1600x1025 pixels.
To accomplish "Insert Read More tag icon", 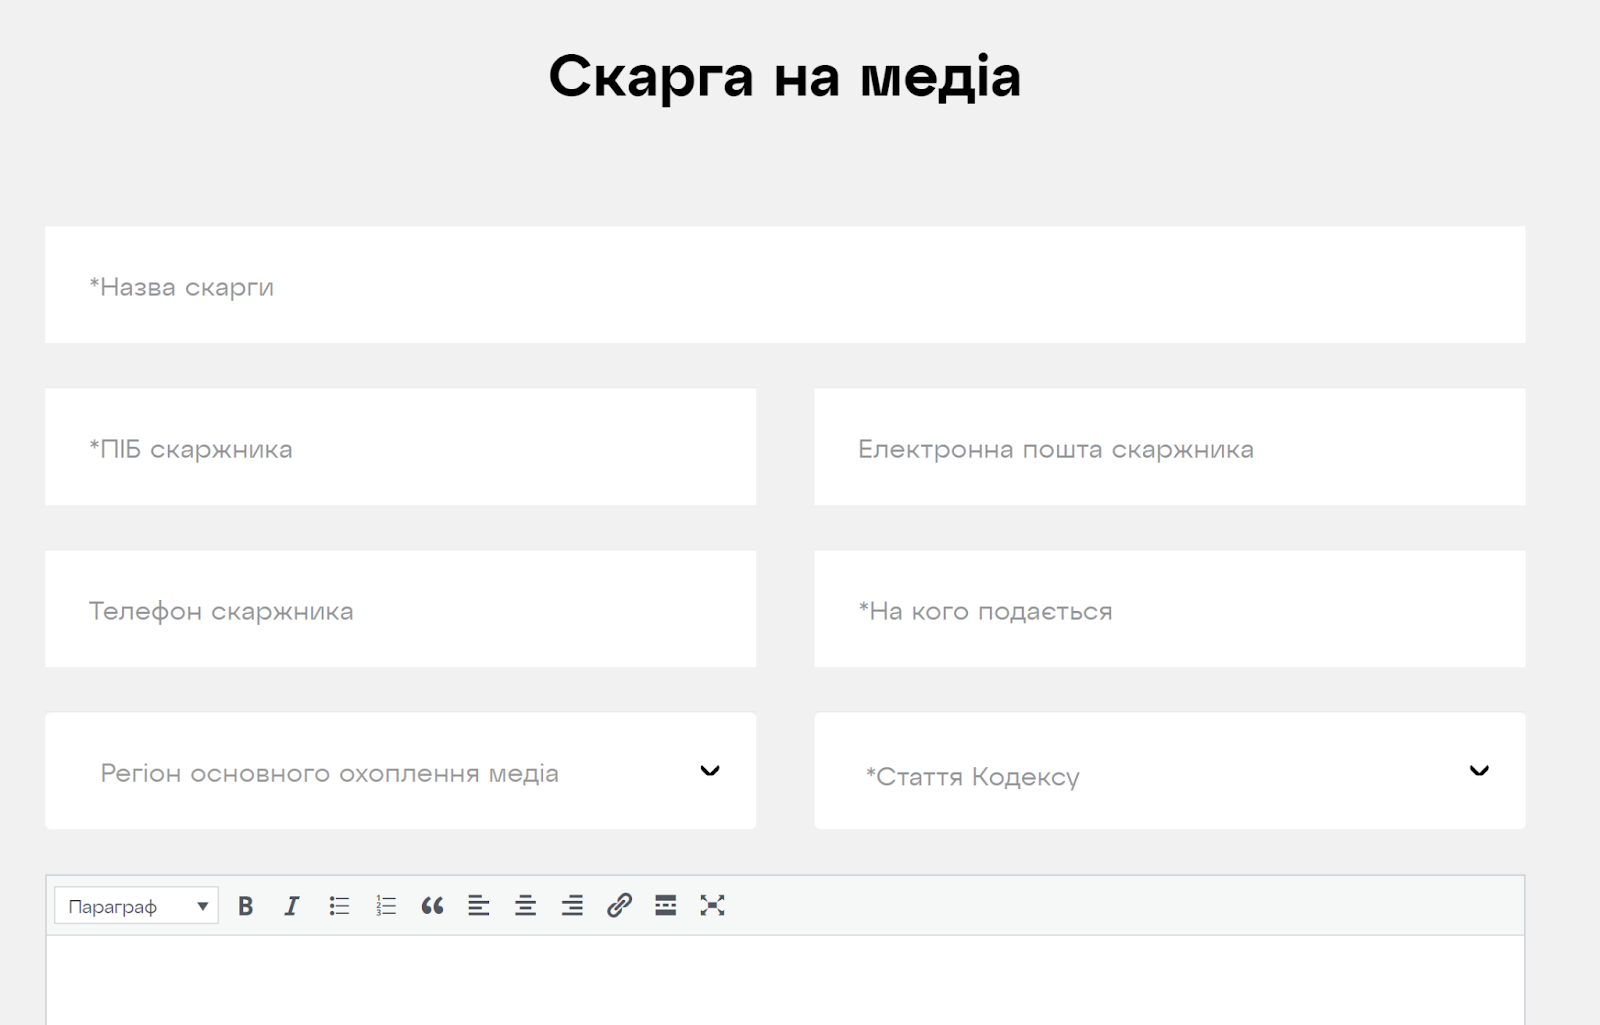I will point(665,906).
